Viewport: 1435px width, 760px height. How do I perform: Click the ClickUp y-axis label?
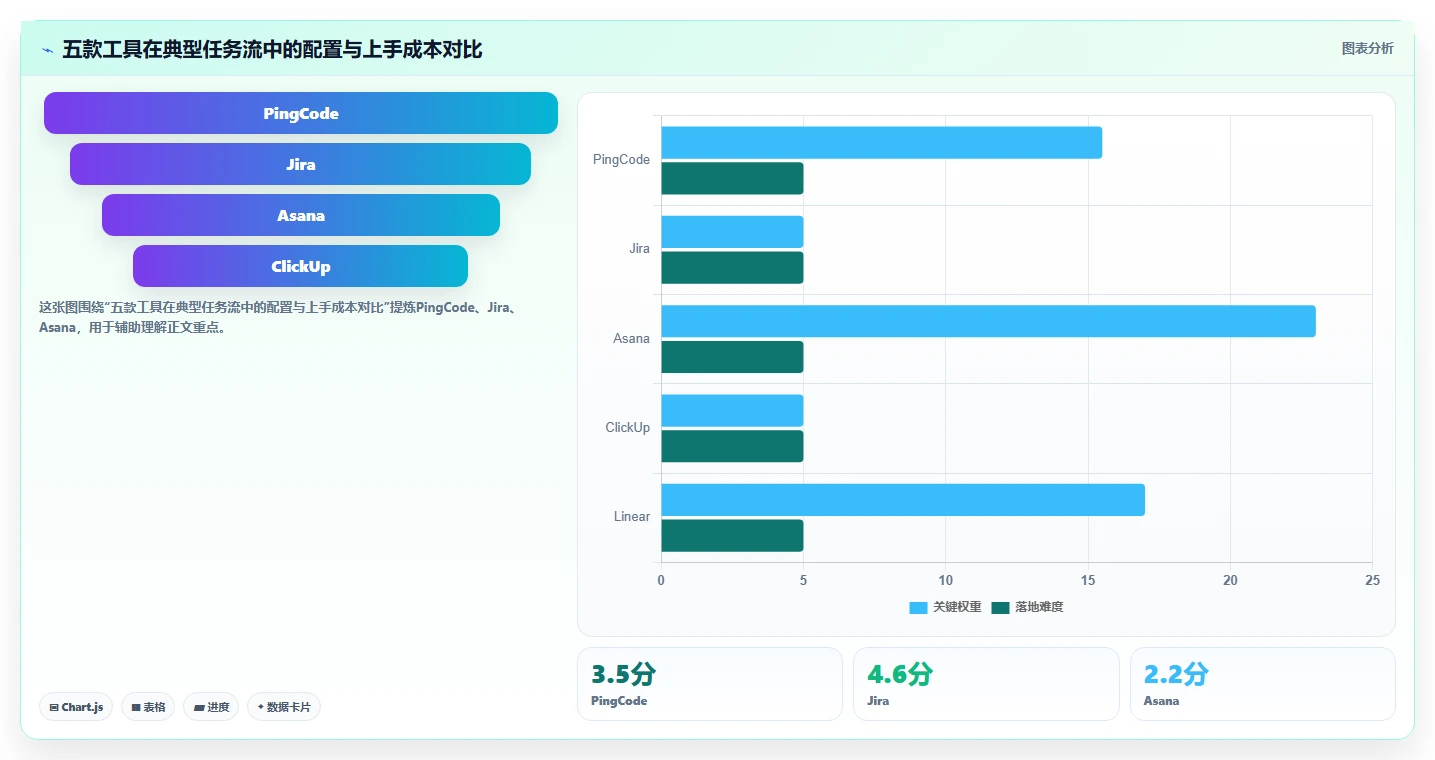(x=627, y=427)
